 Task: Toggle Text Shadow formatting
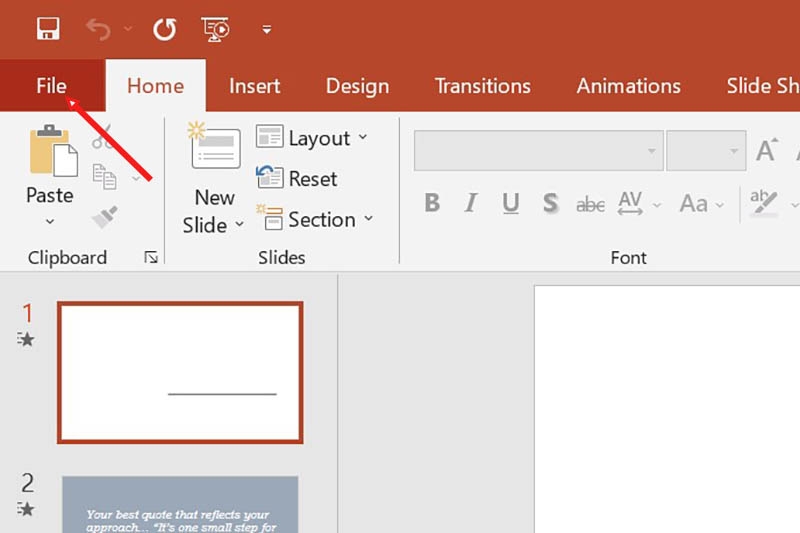tap(551, 203)
